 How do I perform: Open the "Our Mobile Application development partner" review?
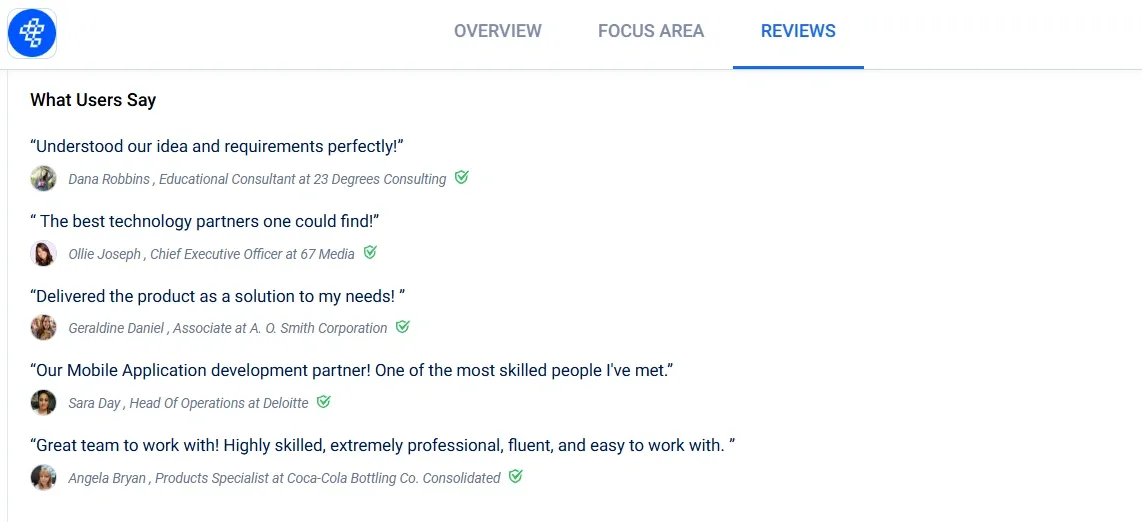tap(352, 370)
